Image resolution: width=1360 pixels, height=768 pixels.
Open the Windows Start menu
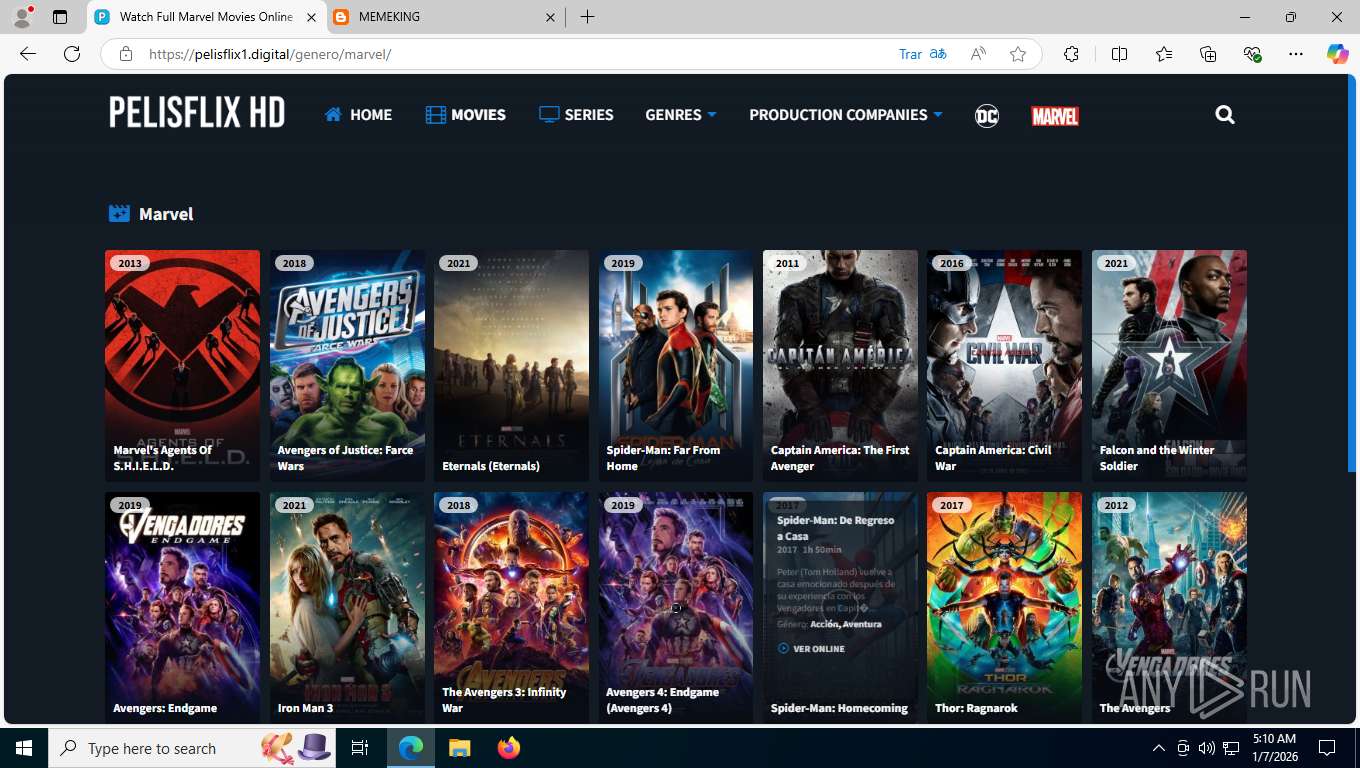[x=23, y=748]
